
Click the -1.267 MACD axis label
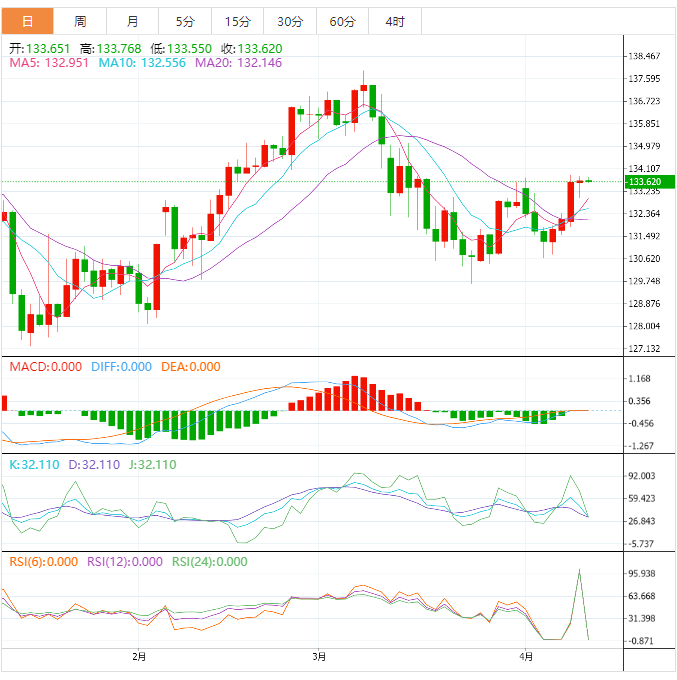[x=641, y=446]
